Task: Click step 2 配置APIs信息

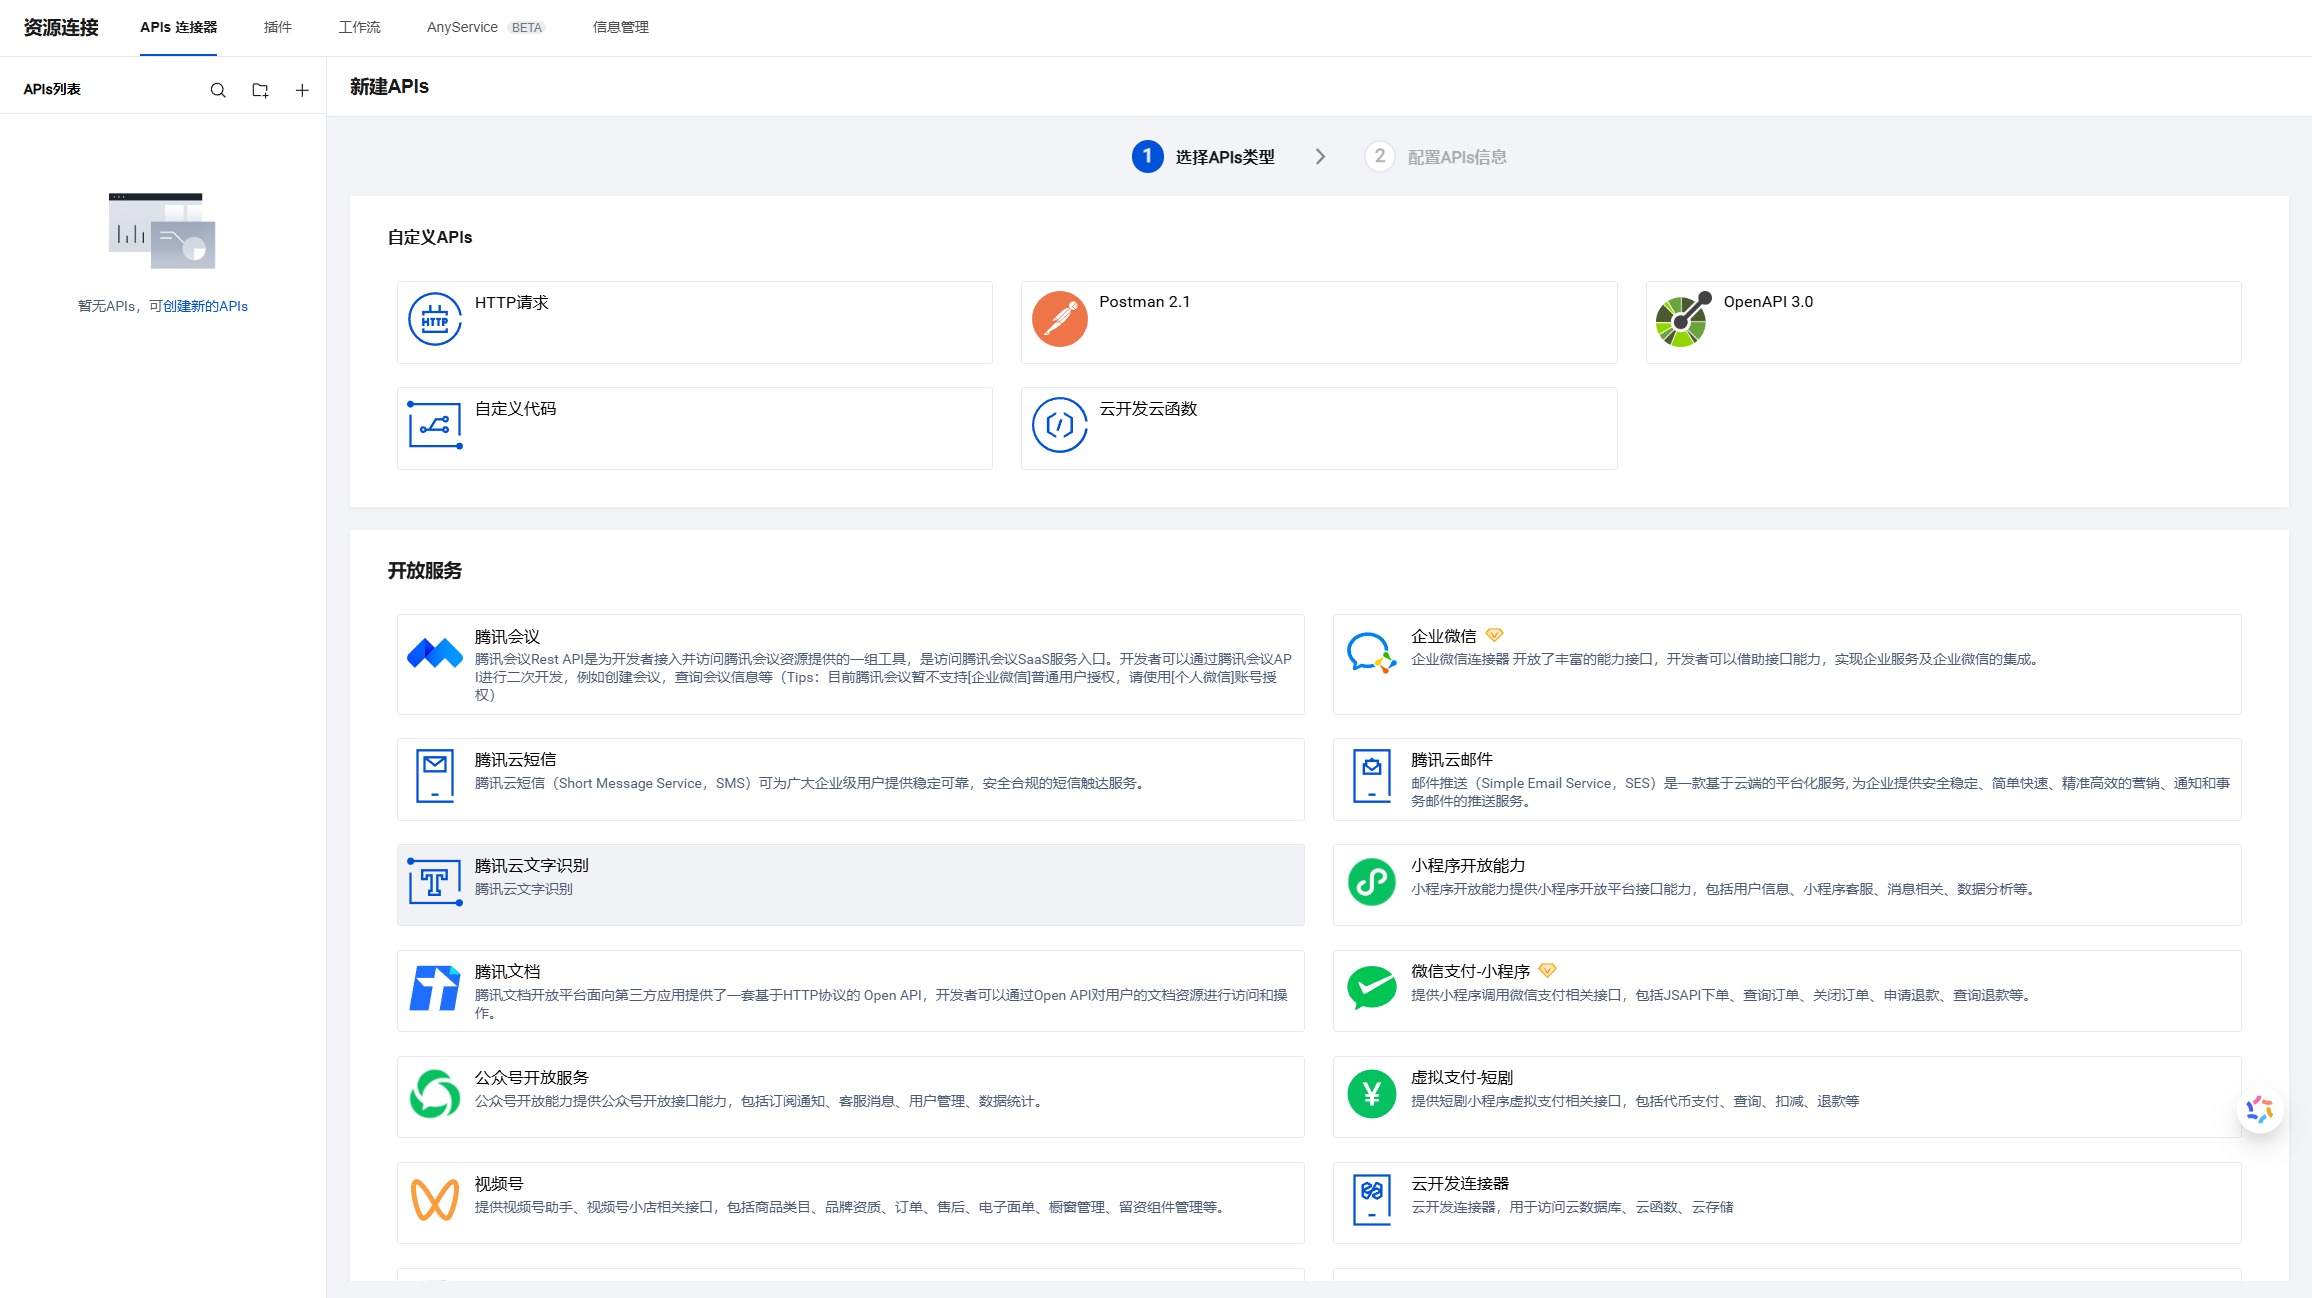Action: pyautogui.click(x=1436, y=156)
